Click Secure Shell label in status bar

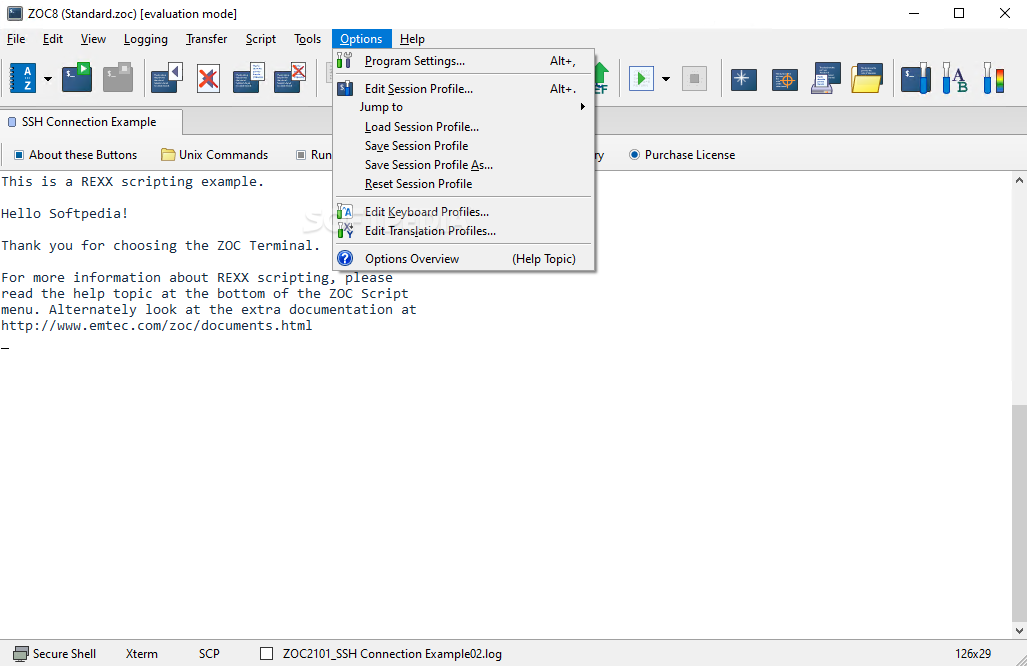64,654
